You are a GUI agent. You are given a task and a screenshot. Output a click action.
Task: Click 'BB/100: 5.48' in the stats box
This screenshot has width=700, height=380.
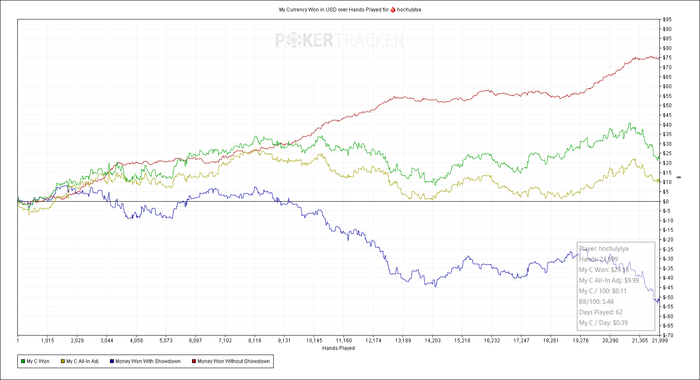click(x=596, y=301)
